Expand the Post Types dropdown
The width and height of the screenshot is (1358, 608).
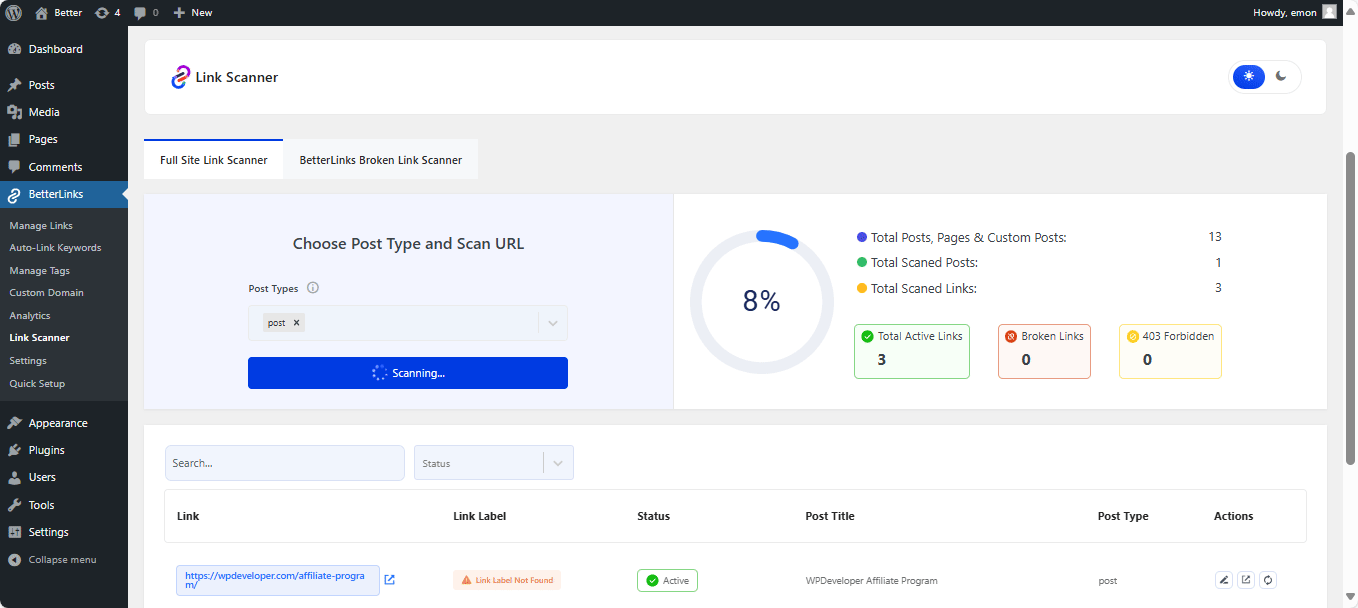[x=552, y=322]
